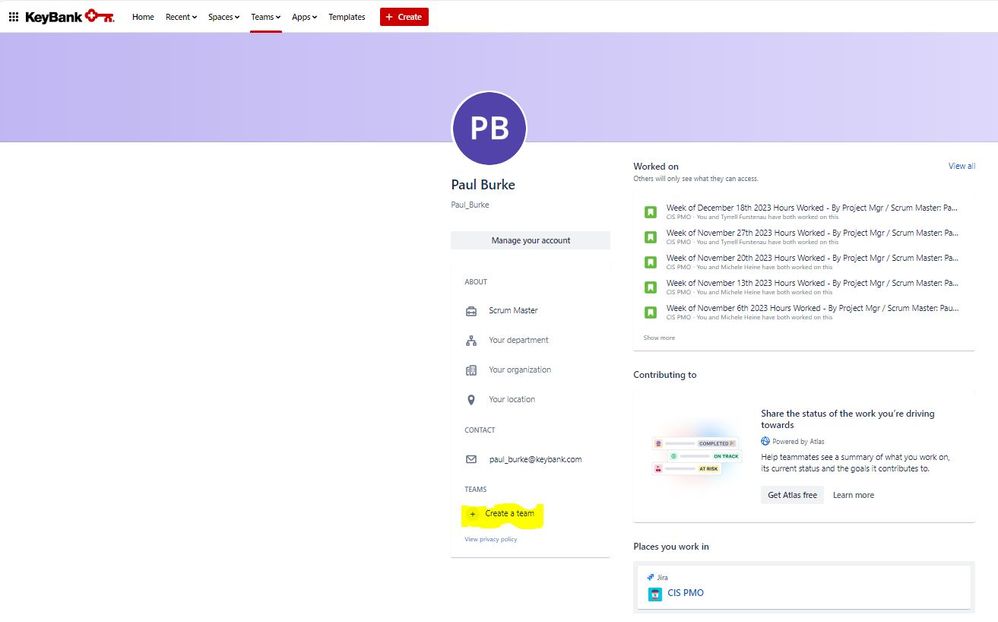Click page icon for Week of November 20th

[x=650, y=262]
